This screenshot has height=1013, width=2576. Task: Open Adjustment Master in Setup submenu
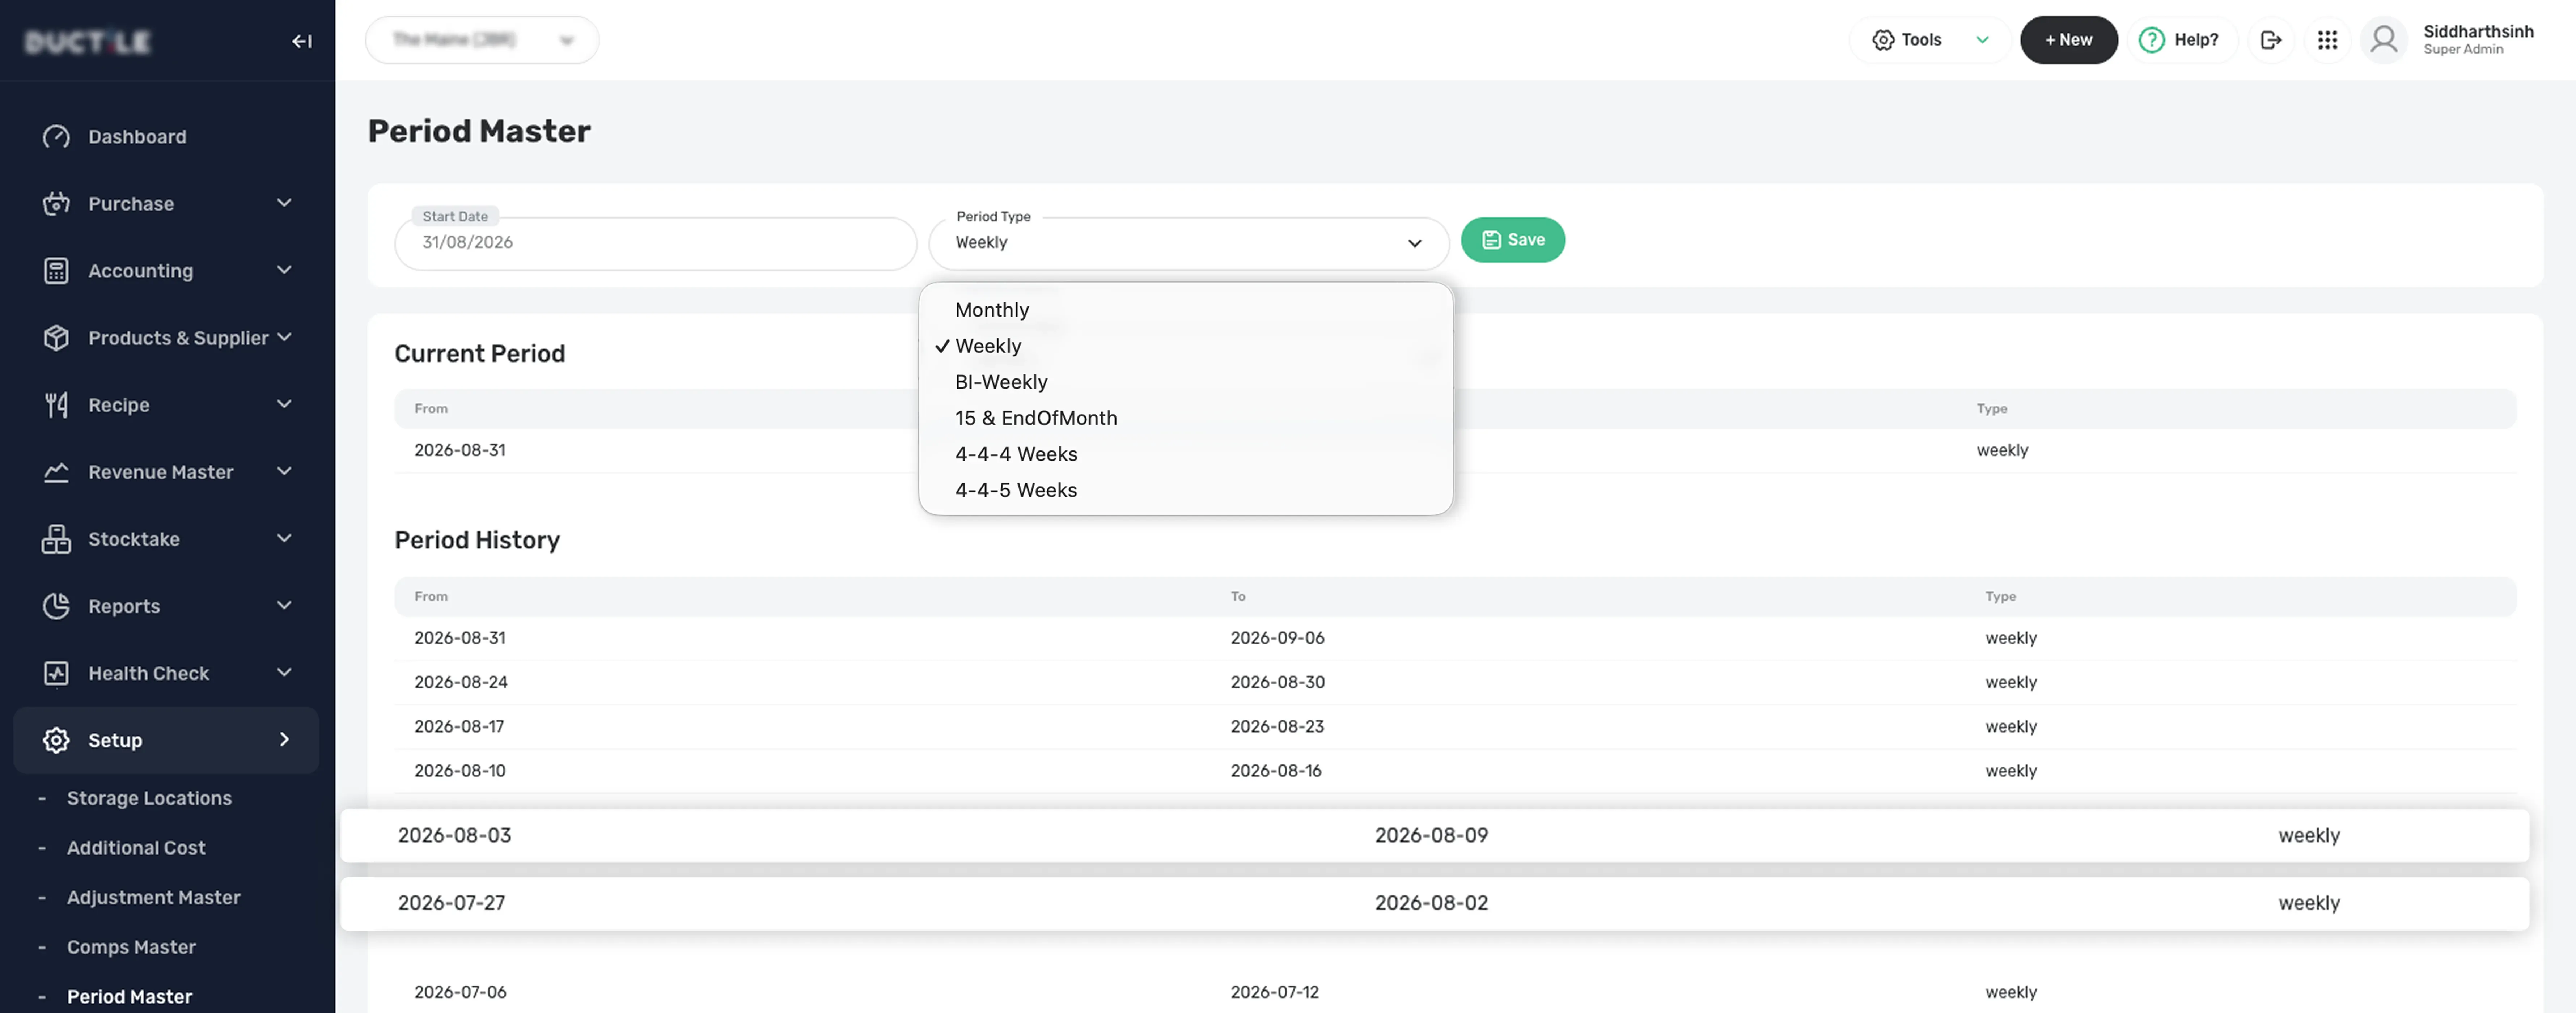(x=154, y=898)
